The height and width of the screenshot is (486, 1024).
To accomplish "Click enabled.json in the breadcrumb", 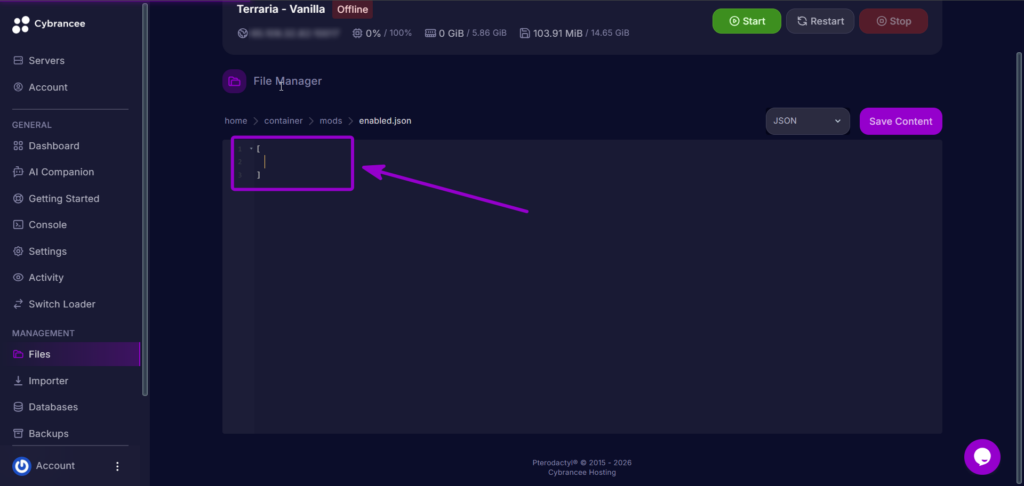I will click(385, 121).
